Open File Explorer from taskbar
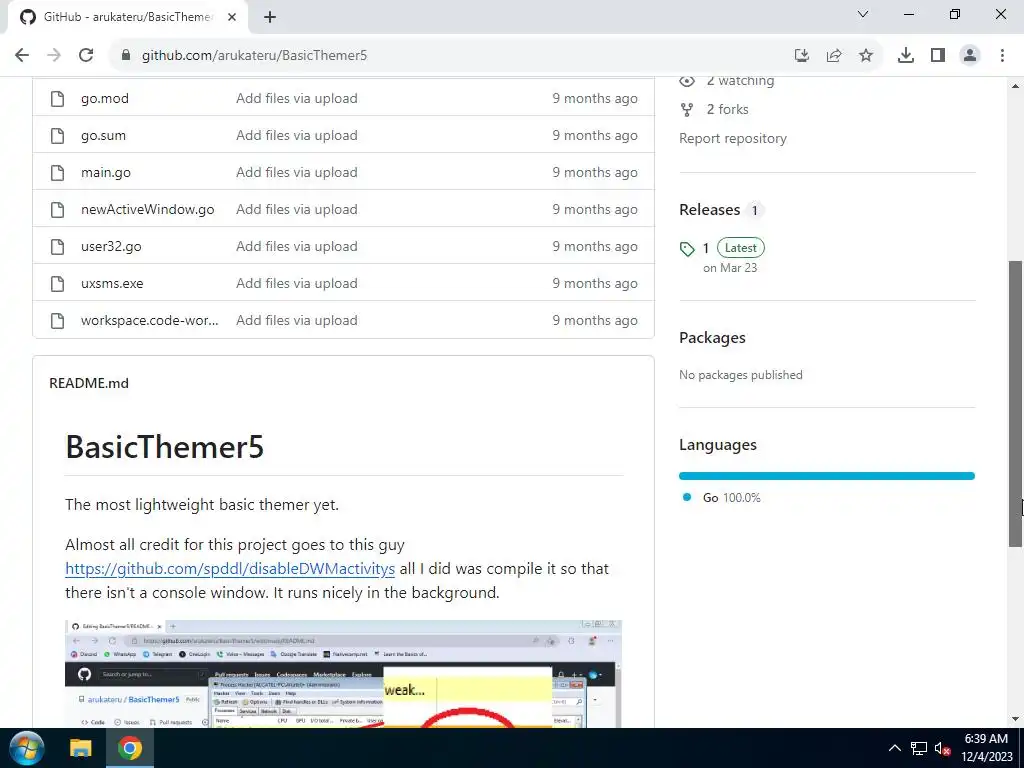This screenshot has width=1024, height=768. [81, 748]
